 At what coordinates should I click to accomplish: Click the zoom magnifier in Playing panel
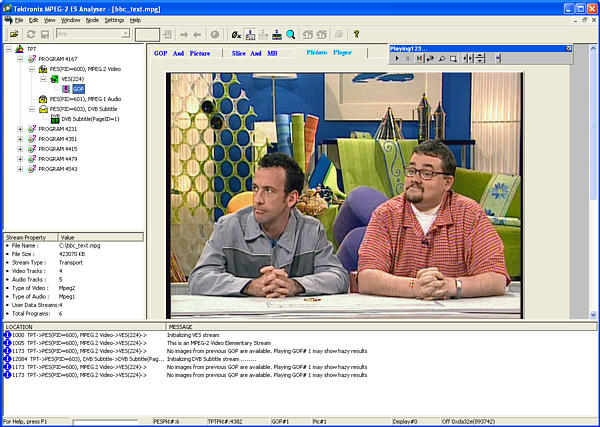tap(442, 59)
